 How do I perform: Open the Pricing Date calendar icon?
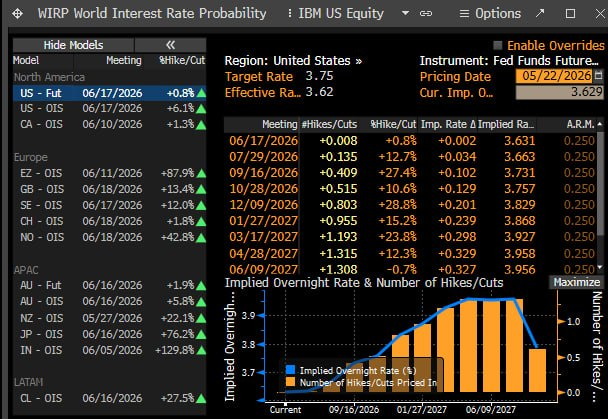[x=598, y=75]
